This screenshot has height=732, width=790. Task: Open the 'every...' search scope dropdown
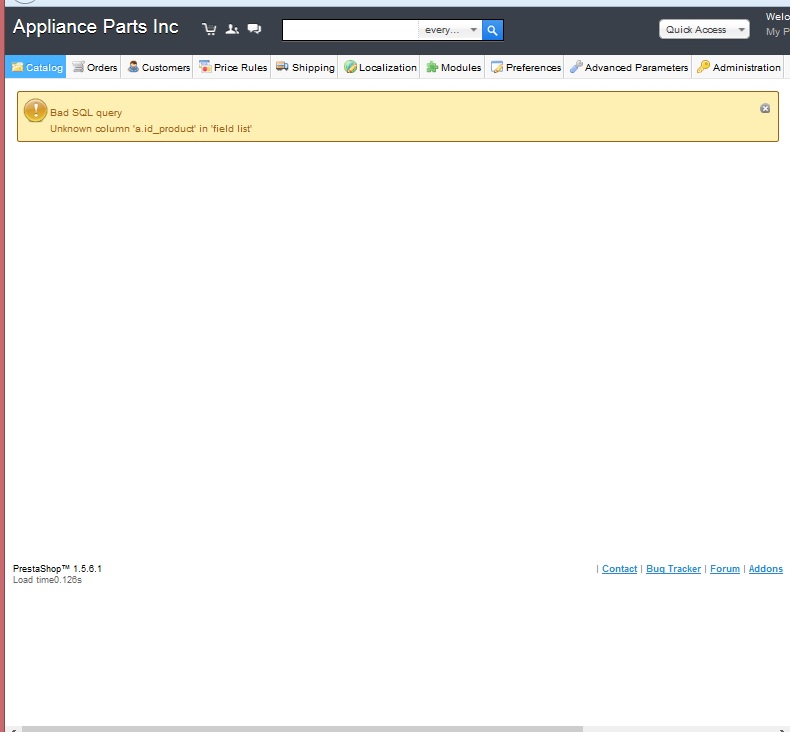pos(450,30)
